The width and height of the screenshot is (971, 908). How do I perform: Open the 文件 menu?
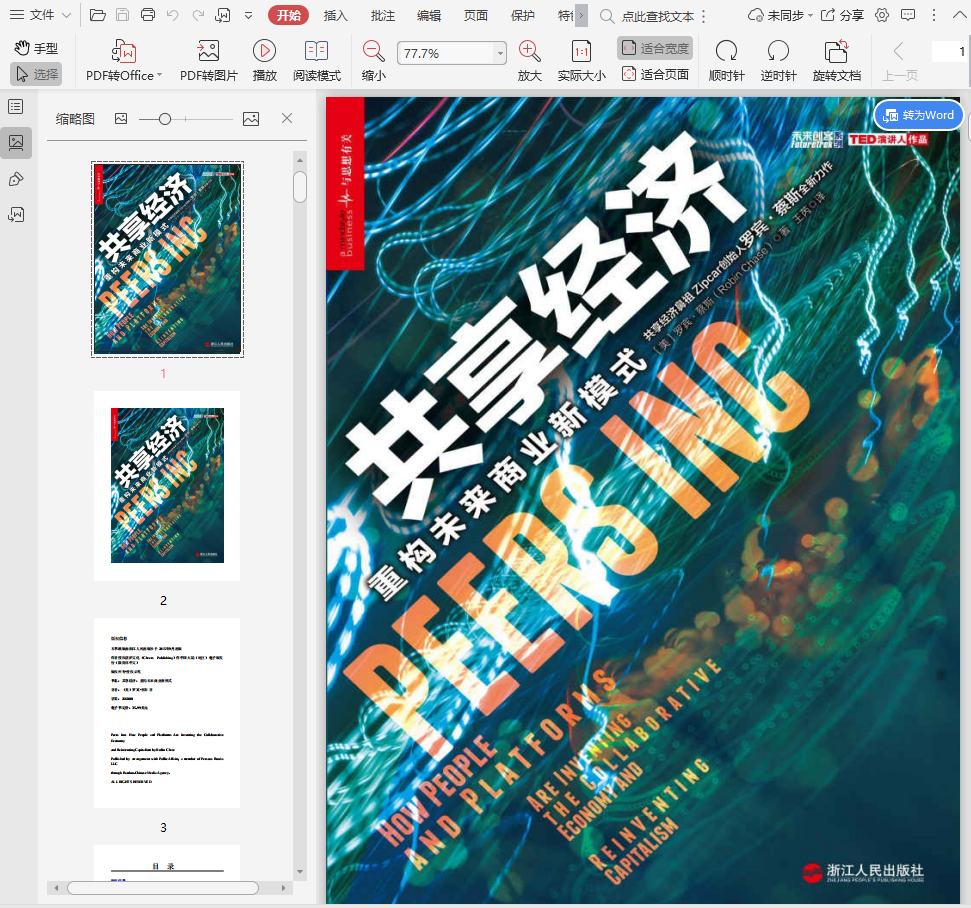[x=41, y=15]
